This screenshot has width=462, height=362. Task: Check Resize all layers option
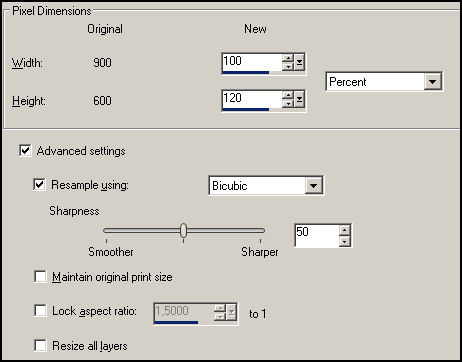click(x=40, y=345)
